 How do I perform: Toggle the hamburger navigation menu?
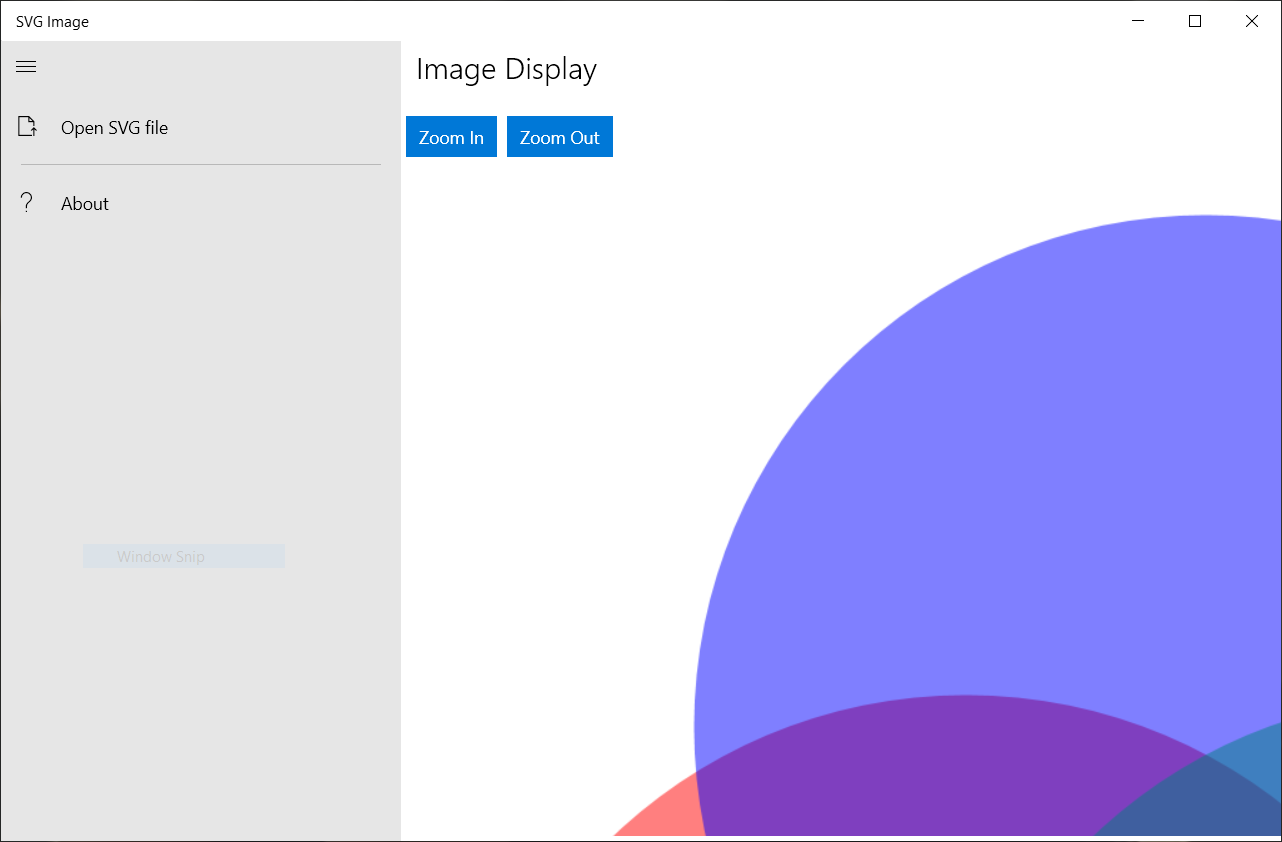[26, 67]
